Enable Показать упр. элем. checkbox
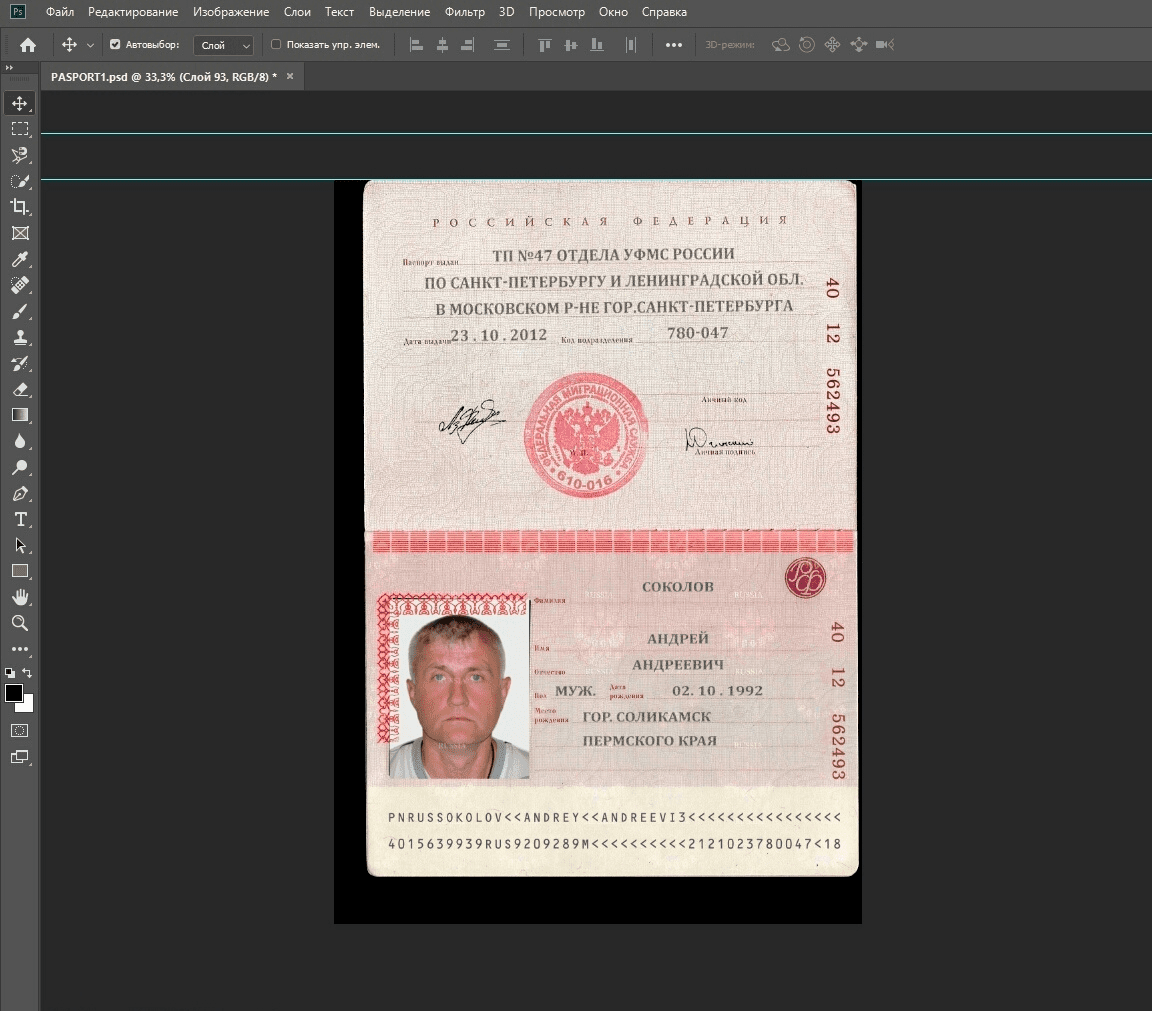Viewport: 1152px width, 1011px height. [x=277, y=45]
